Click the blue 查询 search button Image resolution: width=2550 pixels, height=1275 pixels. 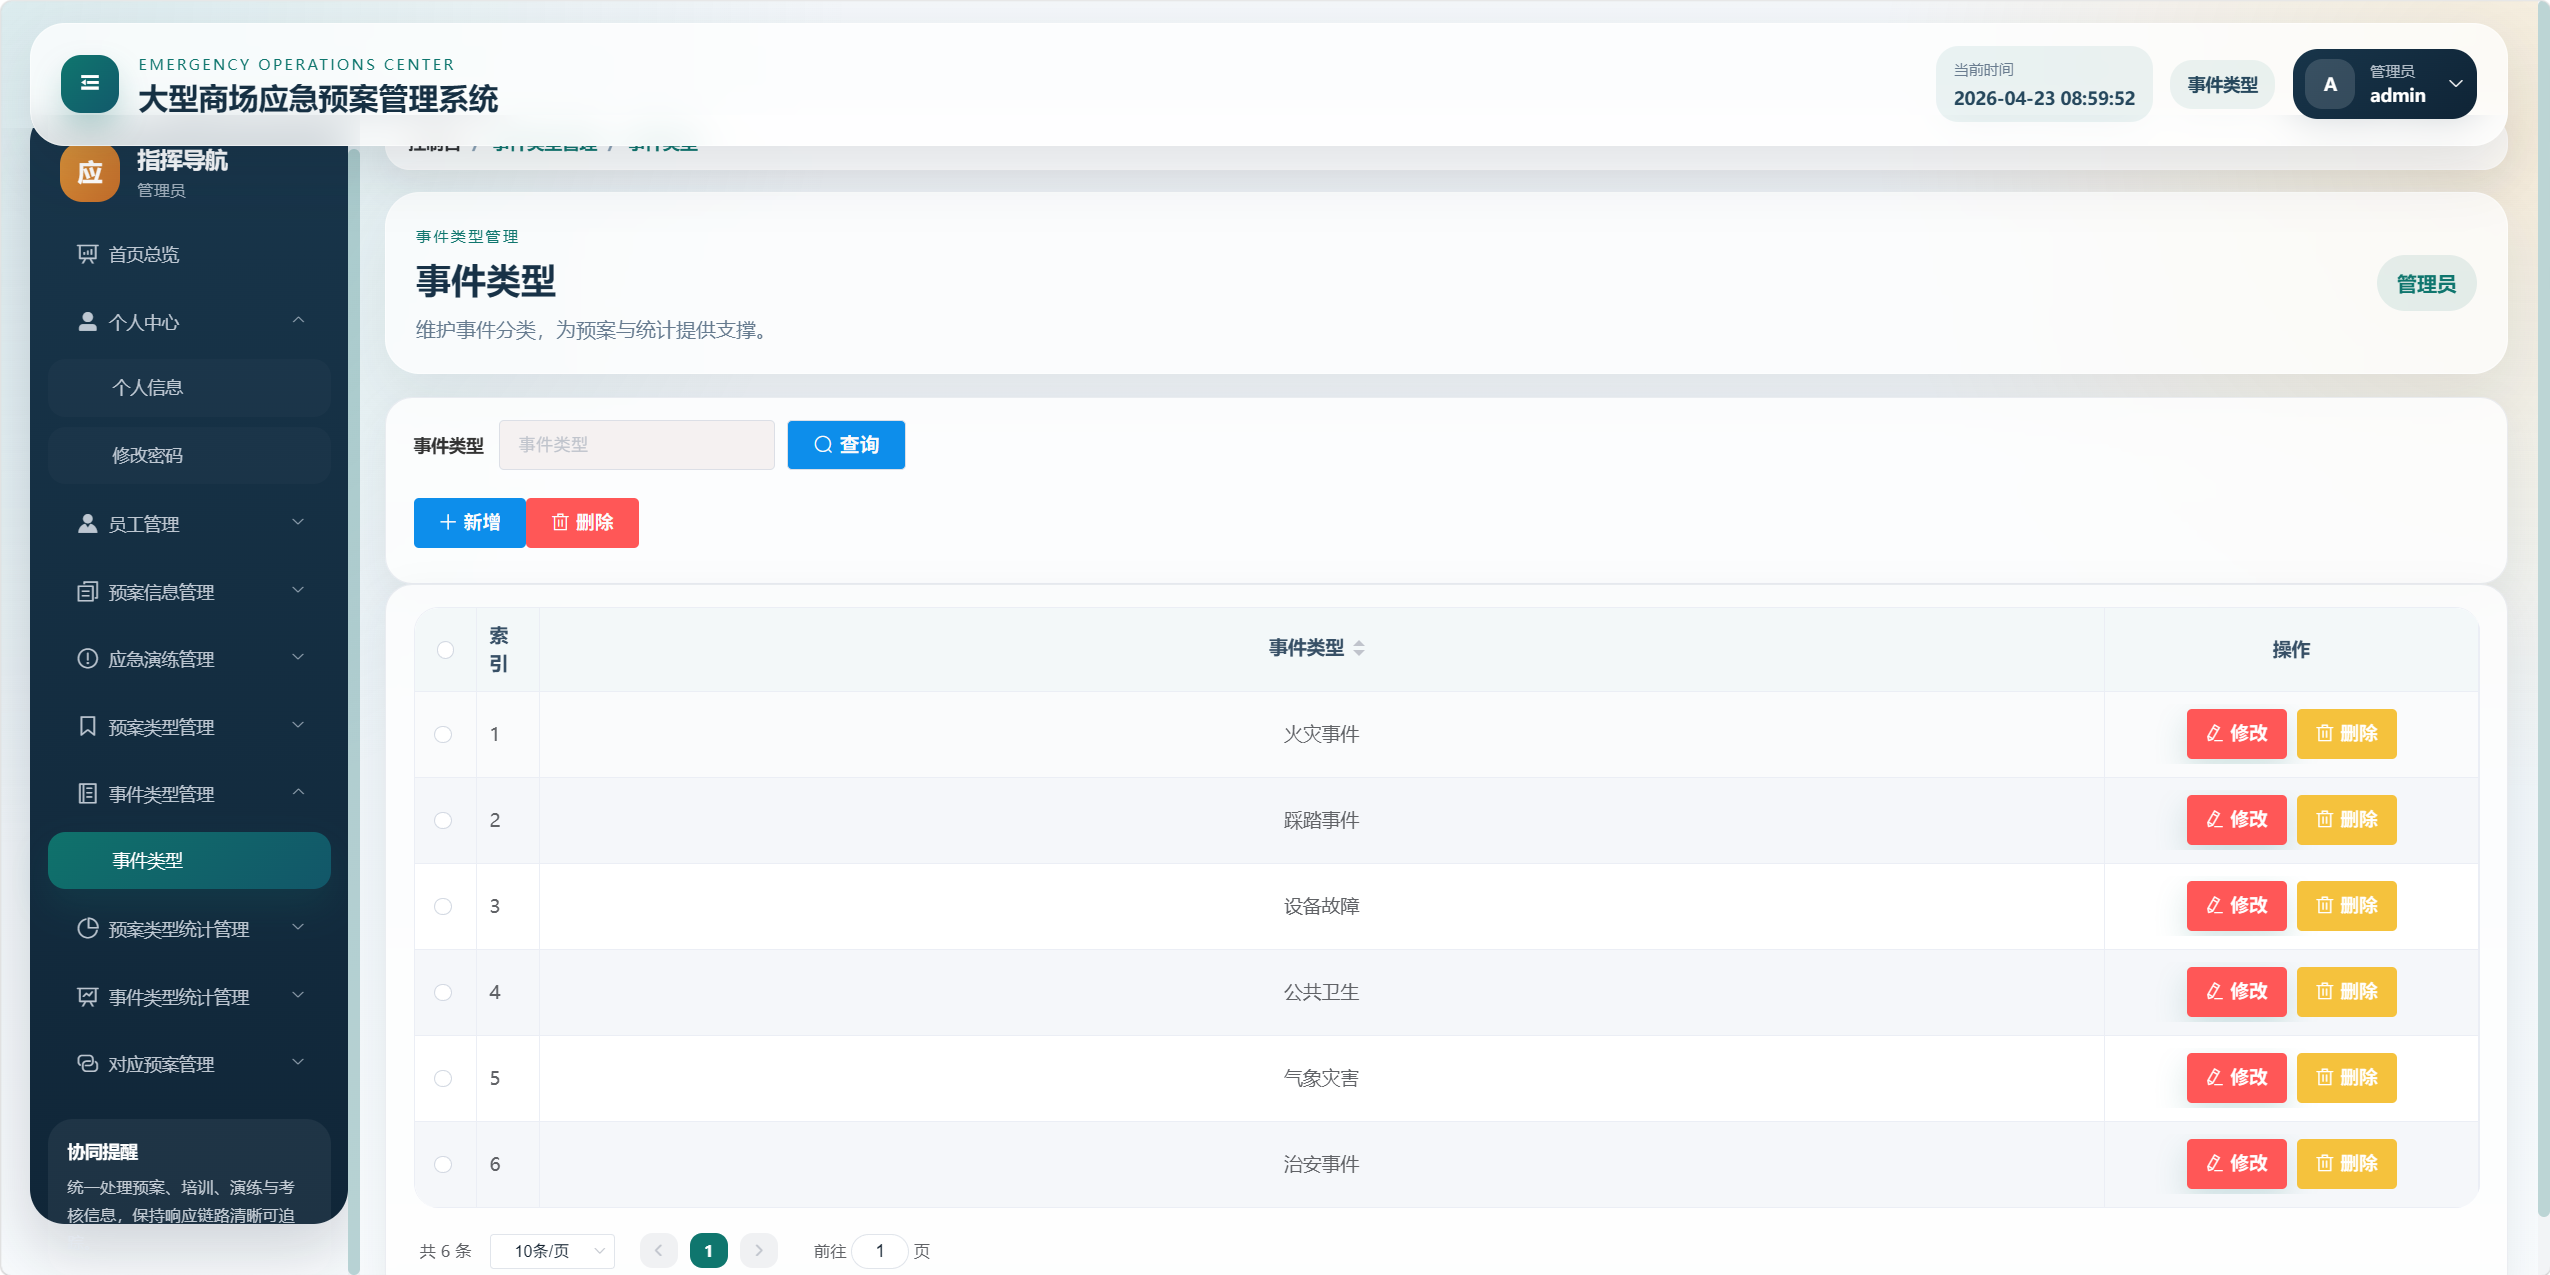pos(845,445)
